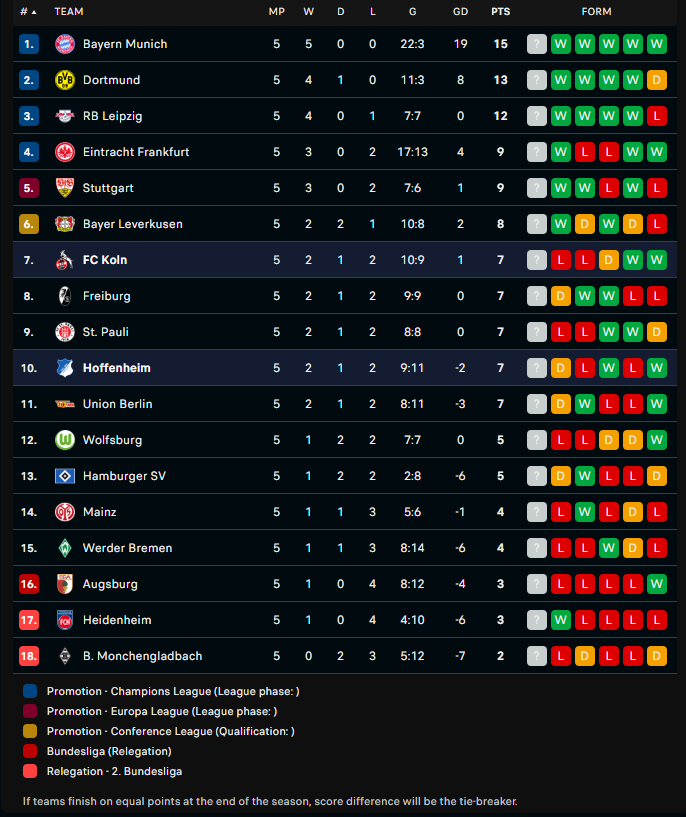This screenshot has height=817, width=686.
Task: Click the rank 18 relegation position badge
Action: [29, 656]
